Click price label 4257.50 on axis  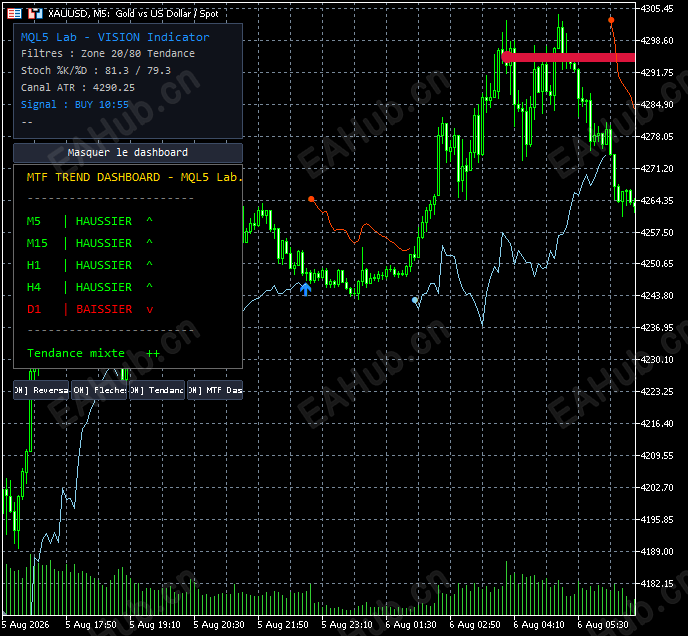coord(657,232)
